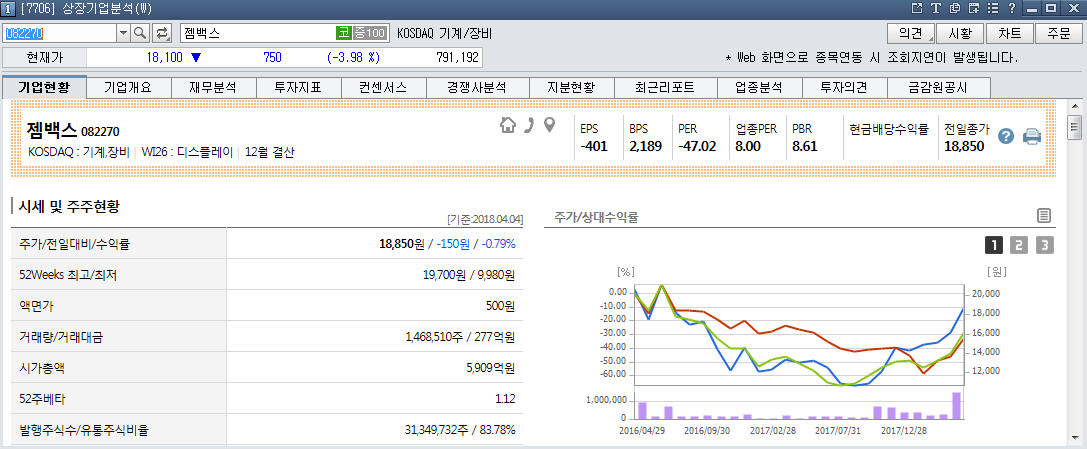Switch chart to view number 2
Image resolution: width=1087 pixels, height=449 pixels.
1019,245
